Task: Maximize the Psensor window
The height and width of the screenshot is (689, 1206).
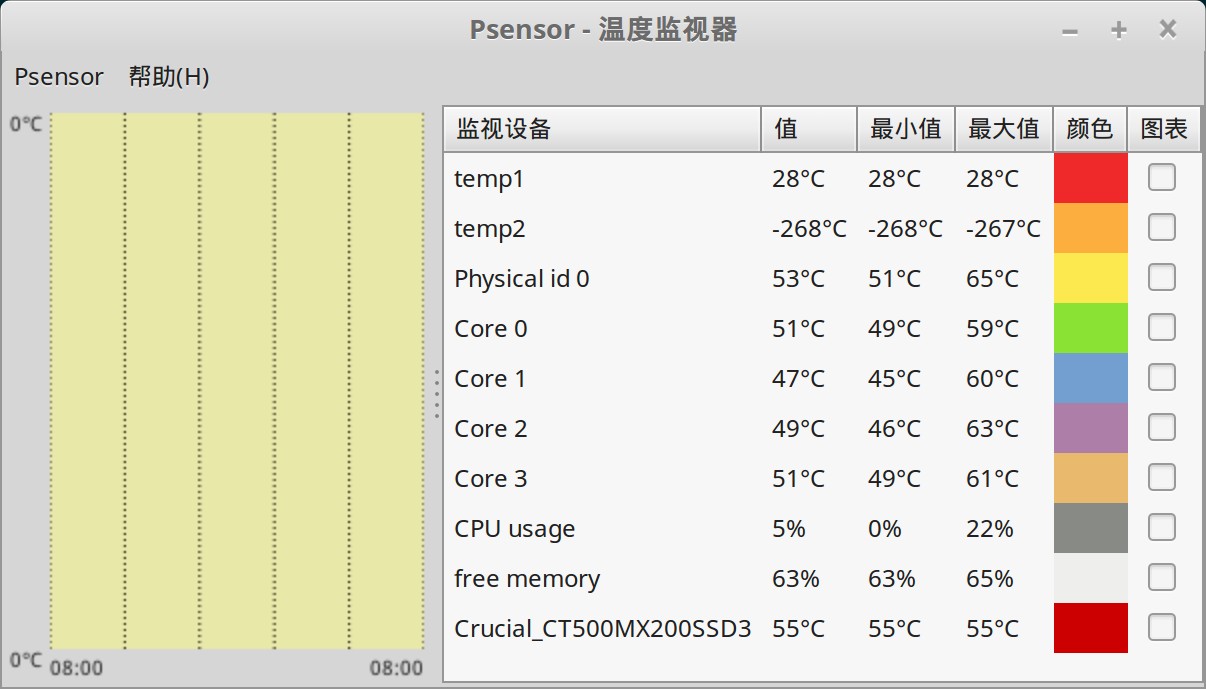Action: [1118, 30]
